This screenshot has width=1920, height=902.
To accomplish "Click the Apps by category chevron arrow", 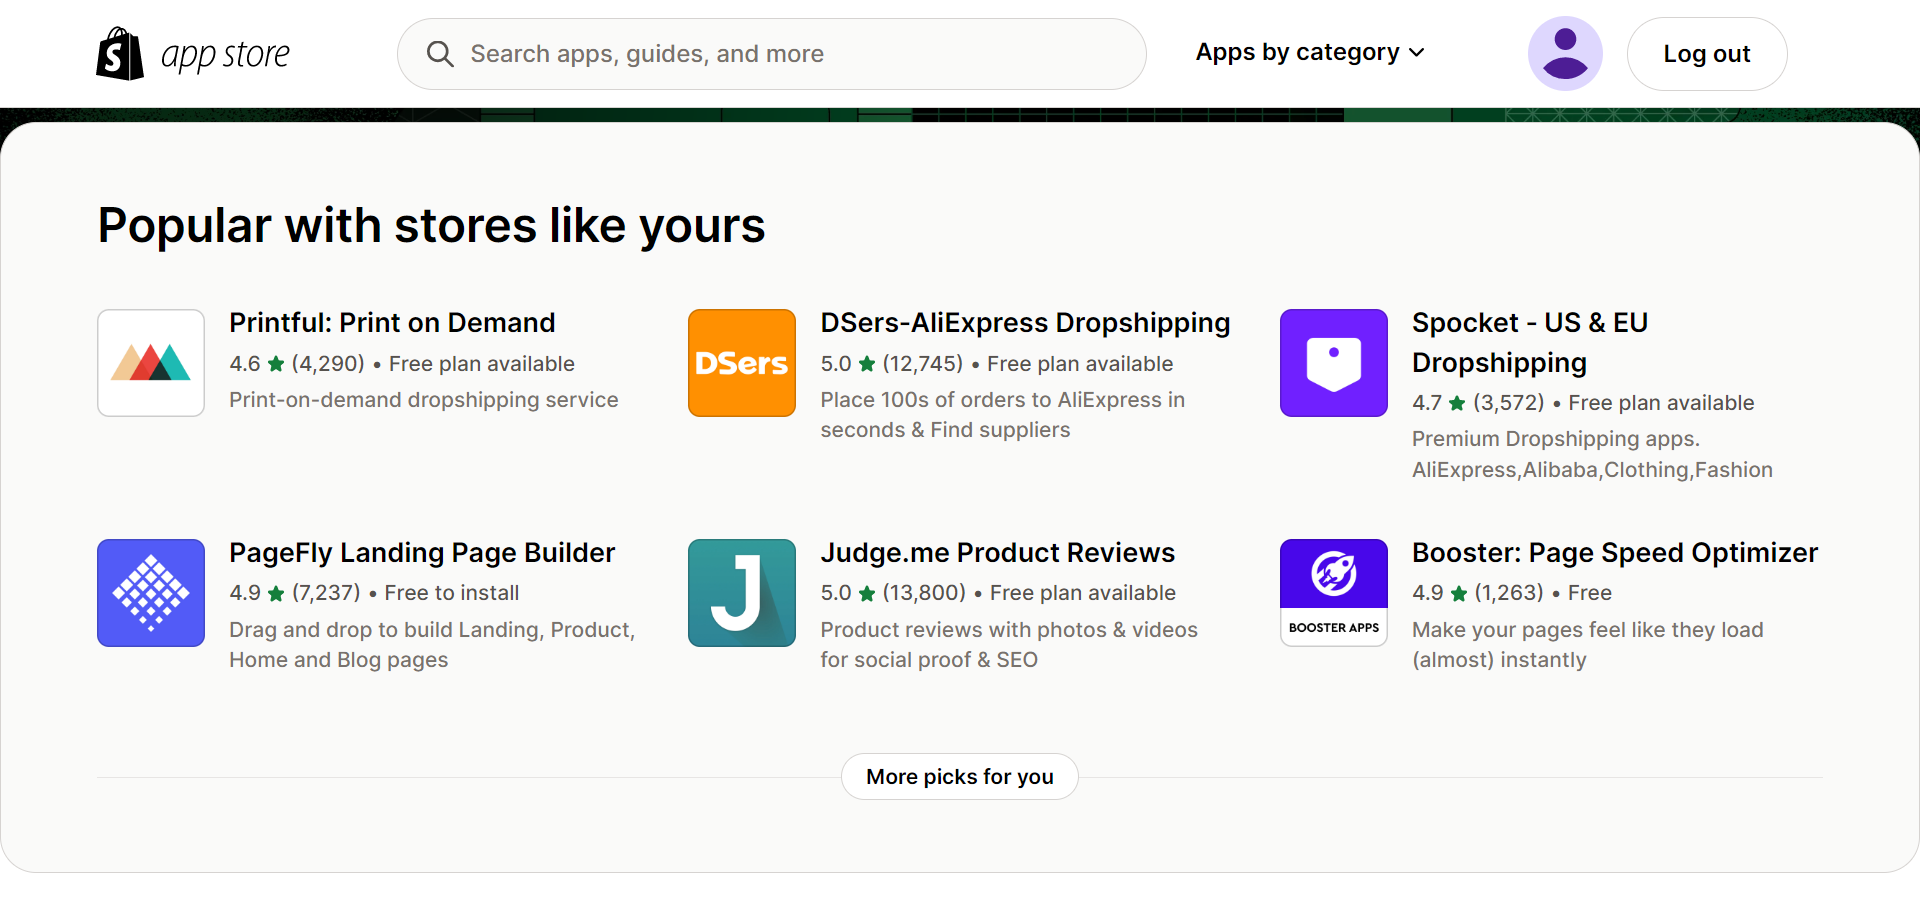I will click(x=1417, y=53).
